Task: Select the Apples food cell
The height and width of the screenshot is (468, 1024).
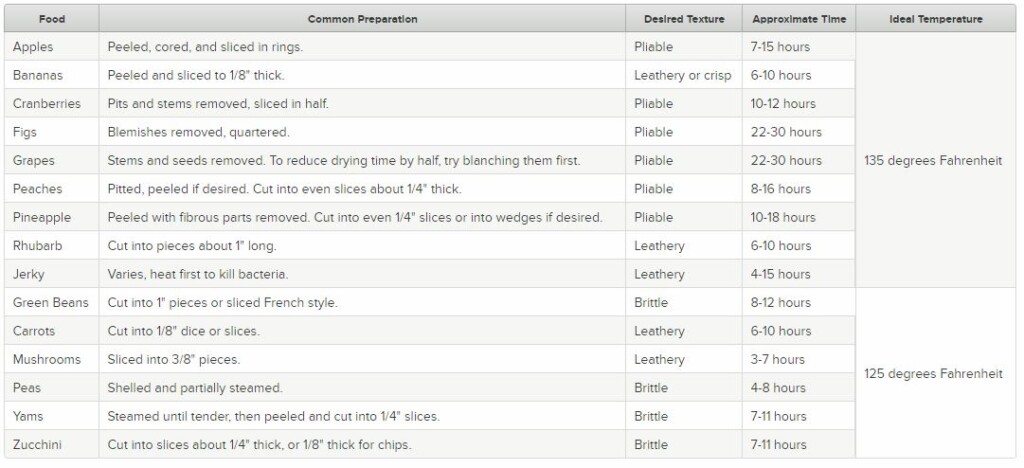Action: tap(34, 47)
